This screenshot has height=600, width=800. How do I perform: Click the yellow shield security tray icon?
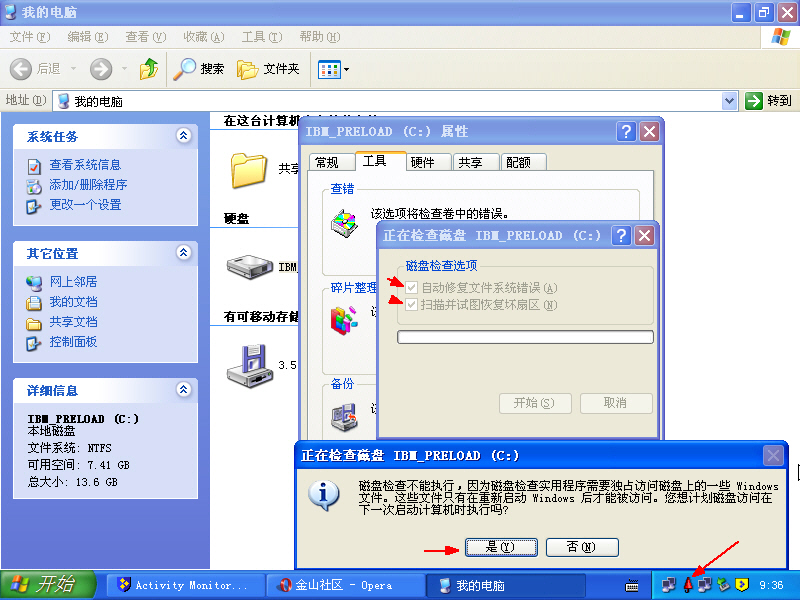741,585
